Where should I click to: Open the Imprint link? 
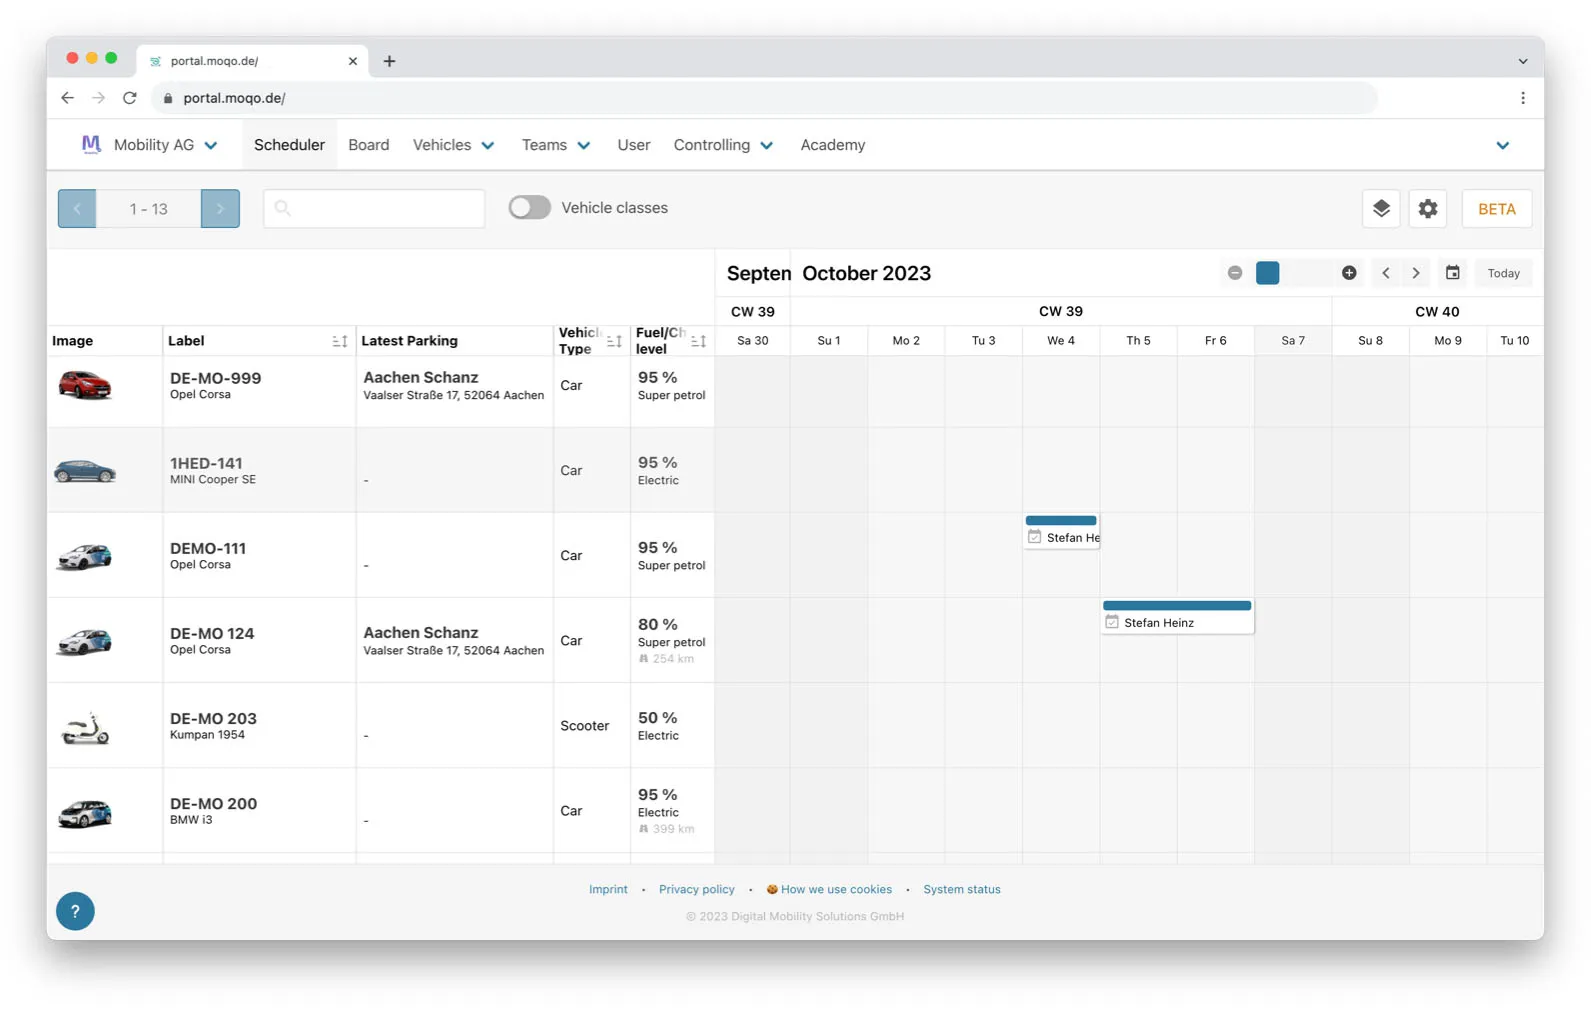(608, 889)
